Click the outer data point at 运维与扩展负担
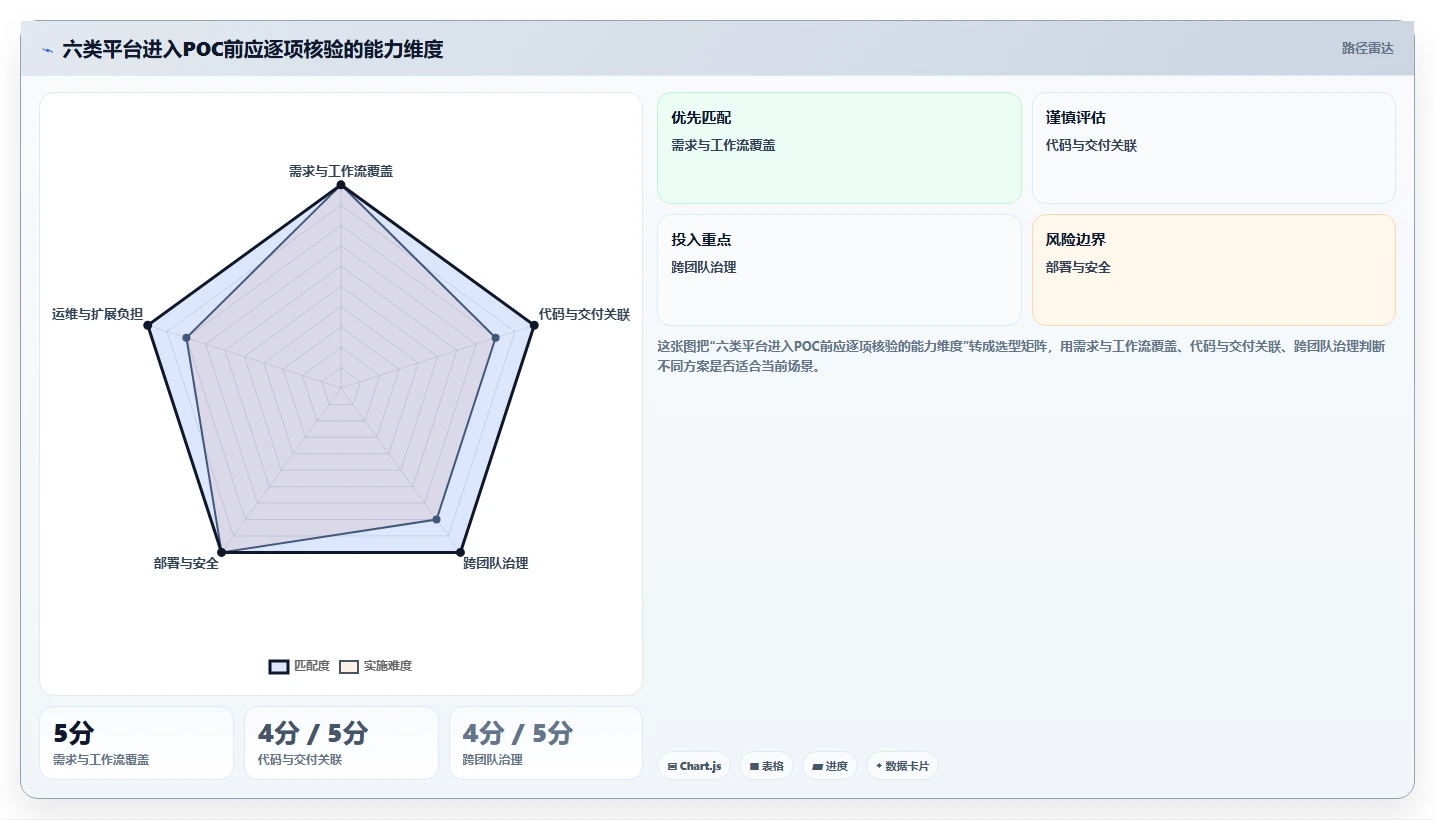 148,325
